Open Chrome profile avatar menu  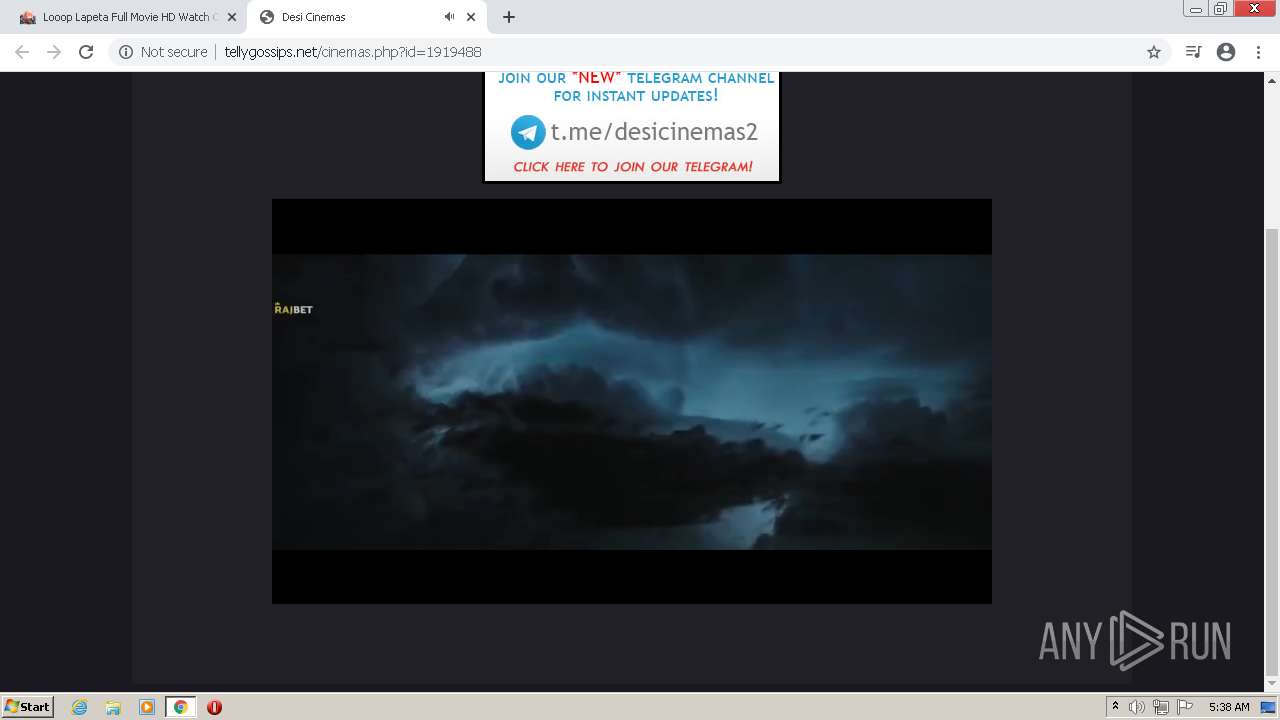(x=1226, y=52)
